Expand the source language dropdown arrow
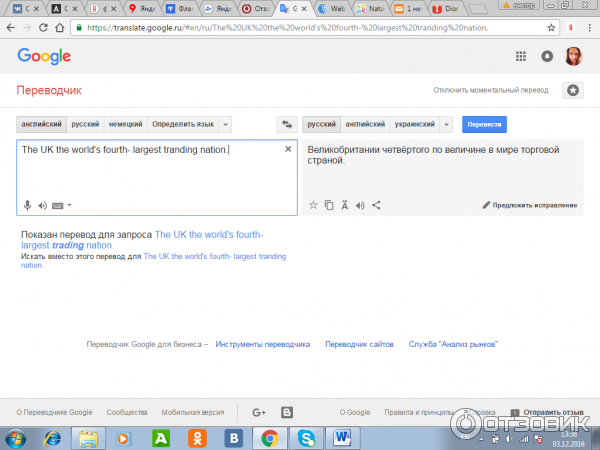Screen dimensions: 600x450 [226, 124]
